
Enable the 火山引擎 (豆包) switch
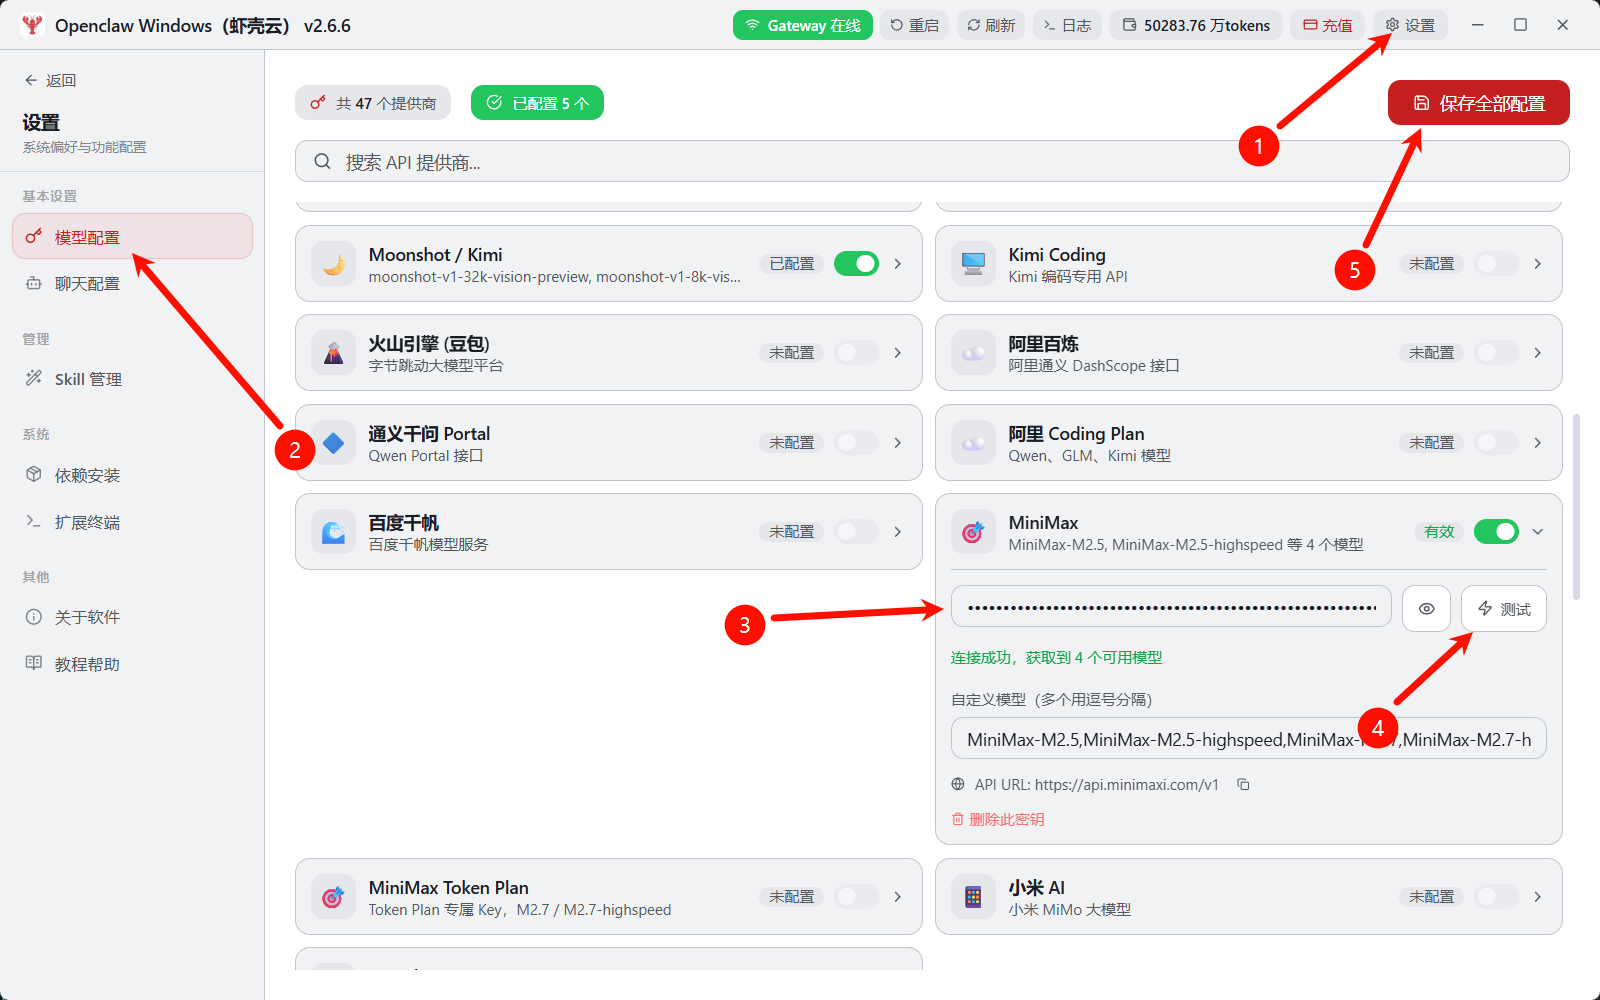pyautogui.click(x=856, y=353)
